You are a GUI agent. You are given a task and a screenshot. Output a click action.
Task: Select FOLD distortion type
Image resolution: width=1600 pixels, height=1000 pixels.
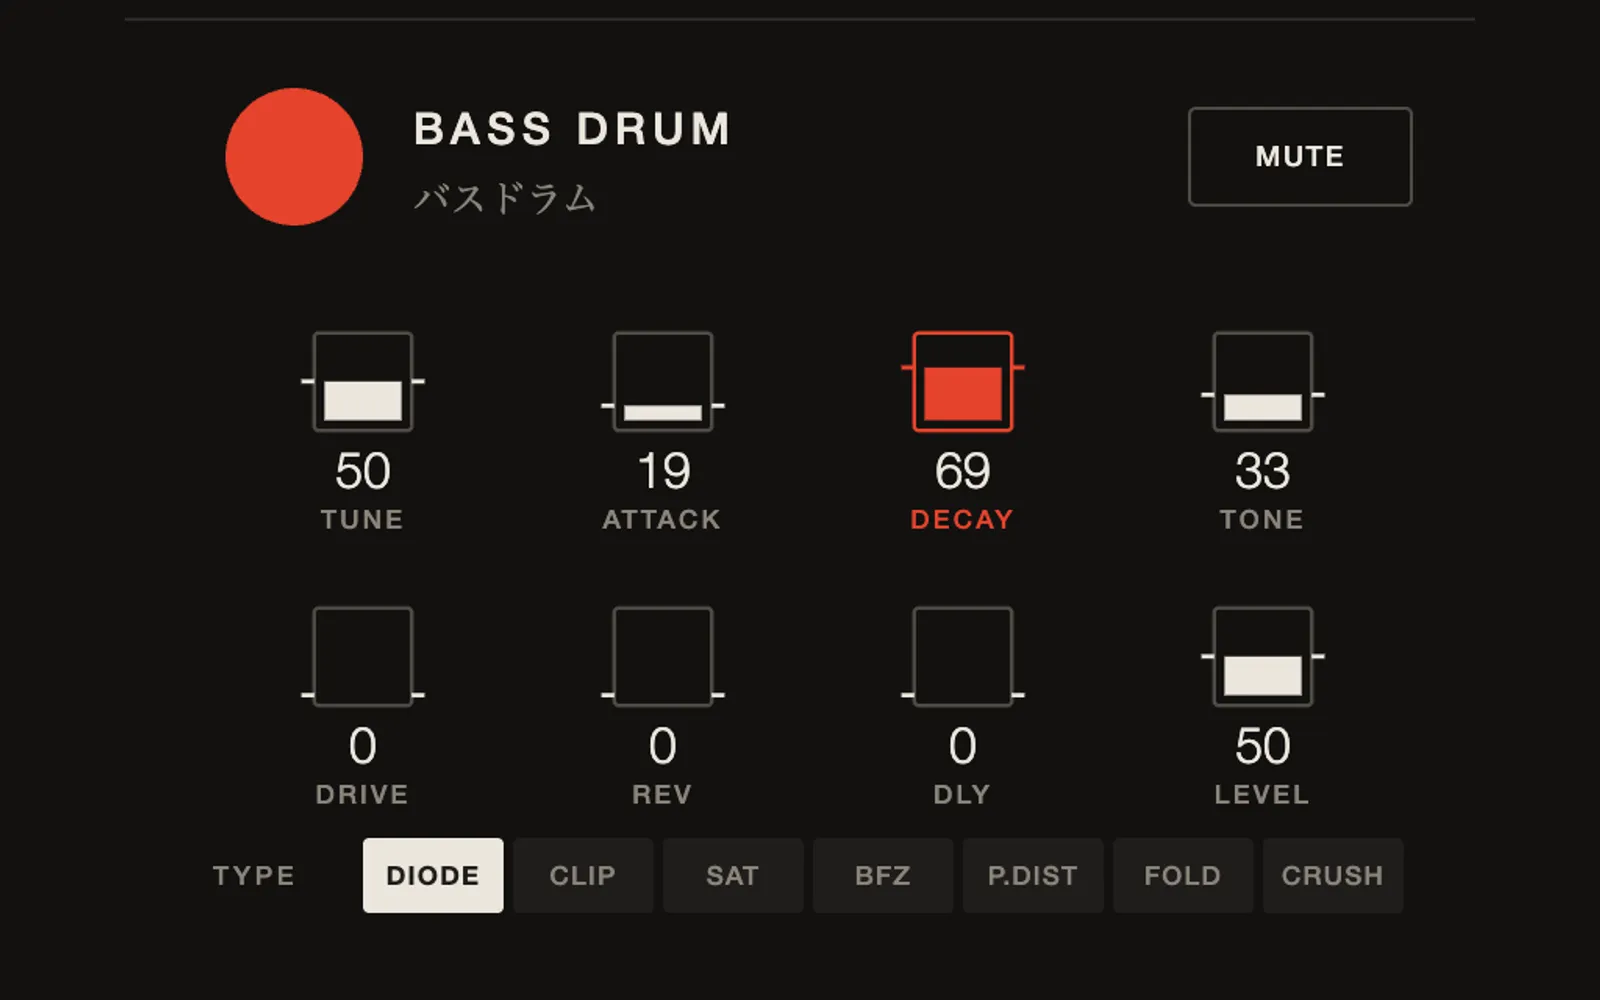[x=1183, y=876]
